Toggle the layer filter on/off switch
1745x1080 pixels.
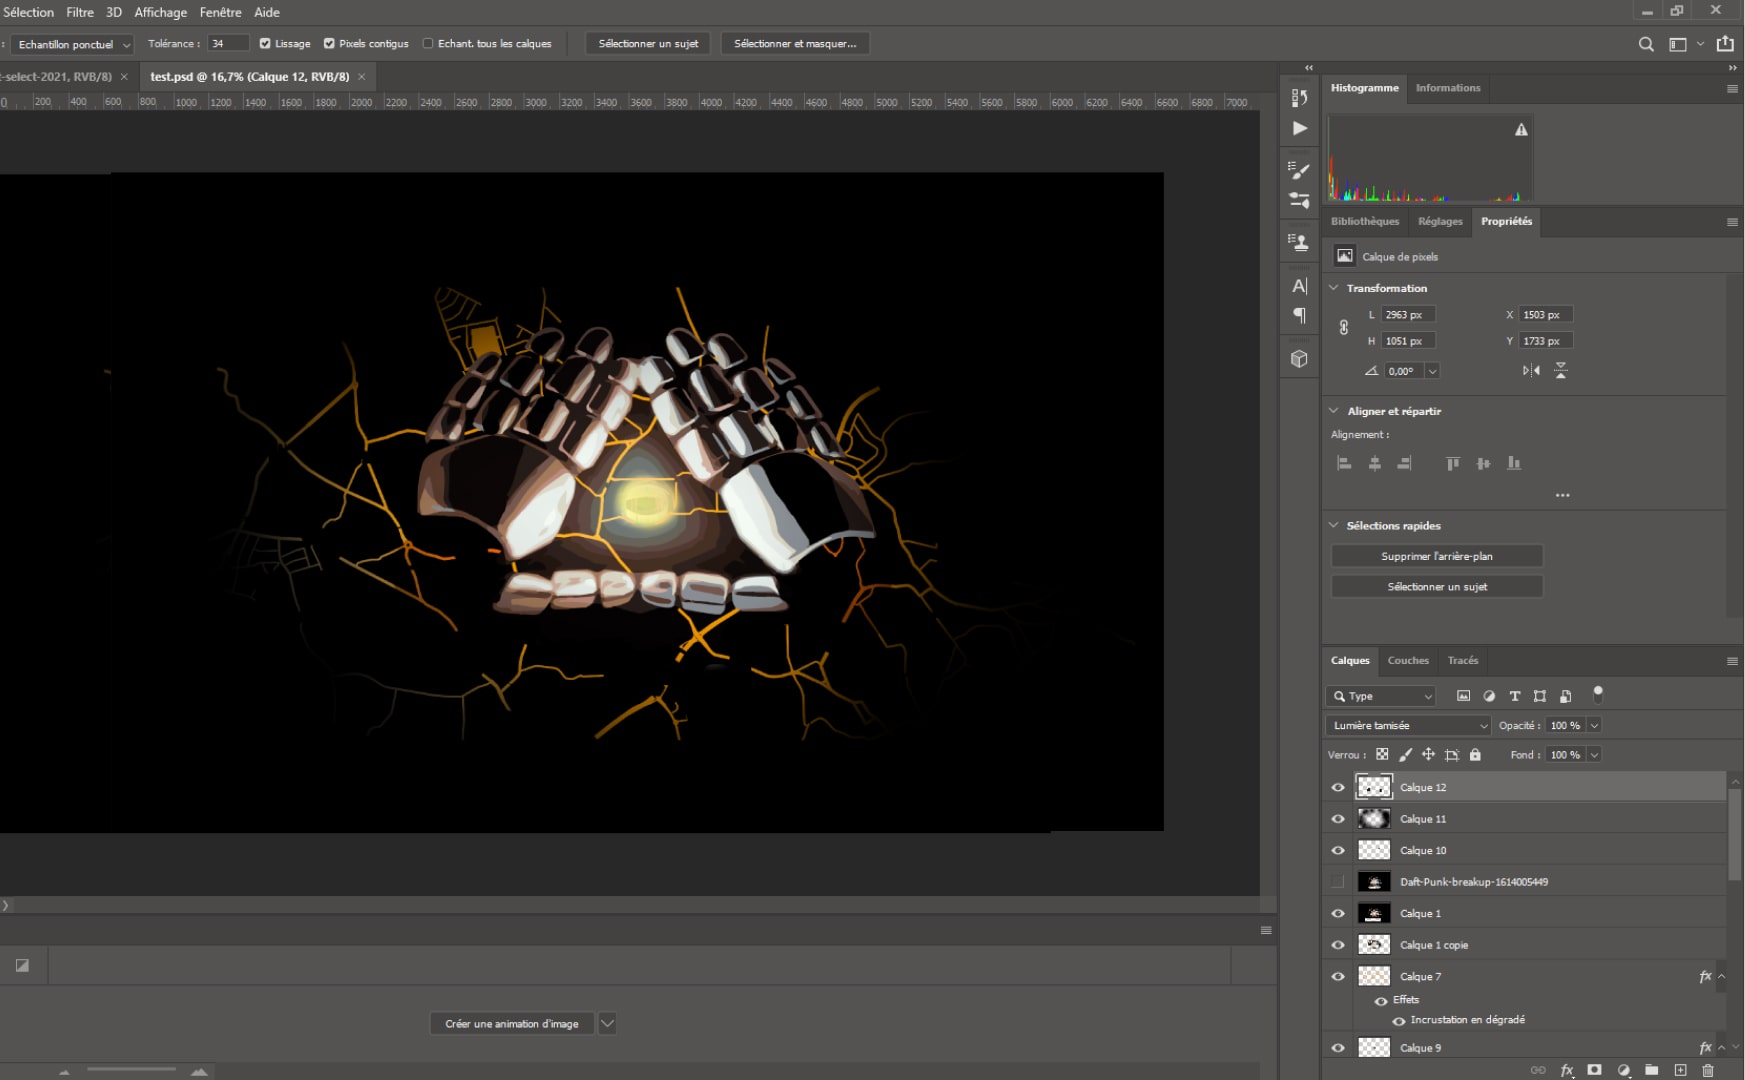point(1598,693)
